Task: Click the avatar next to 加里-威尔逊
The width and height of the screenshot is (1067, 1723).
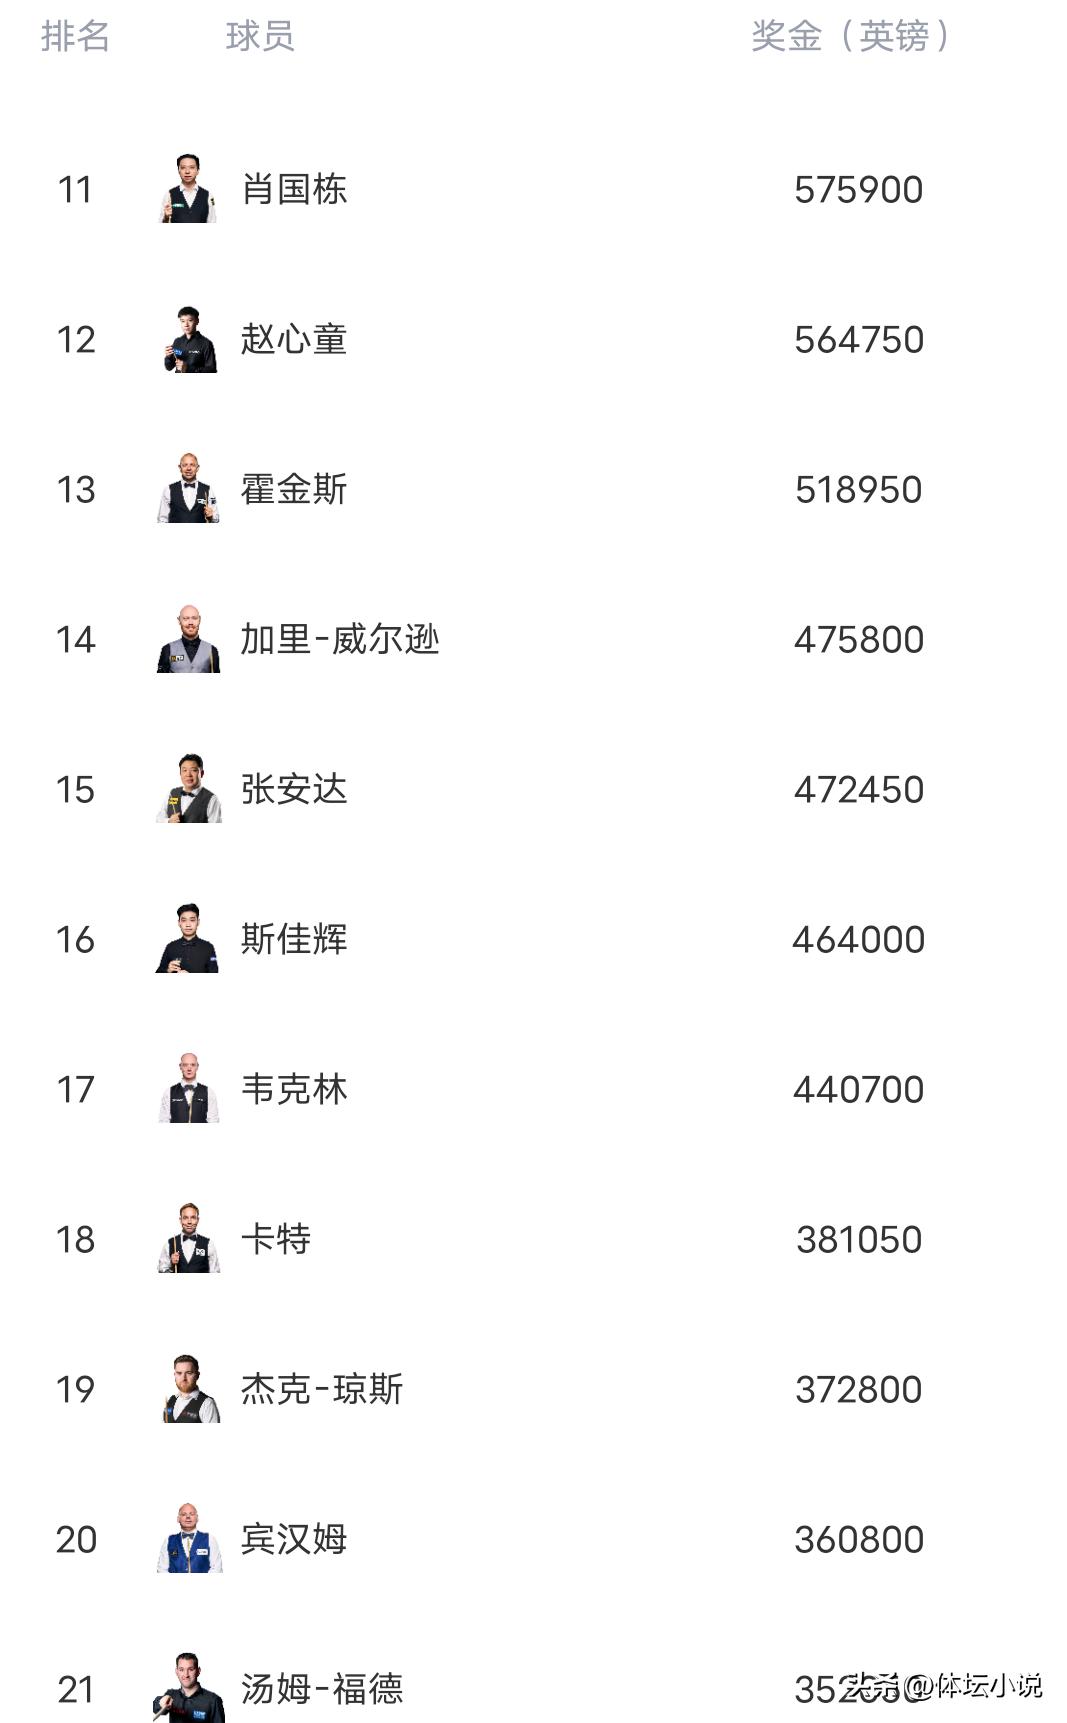Action: point(188,639)
